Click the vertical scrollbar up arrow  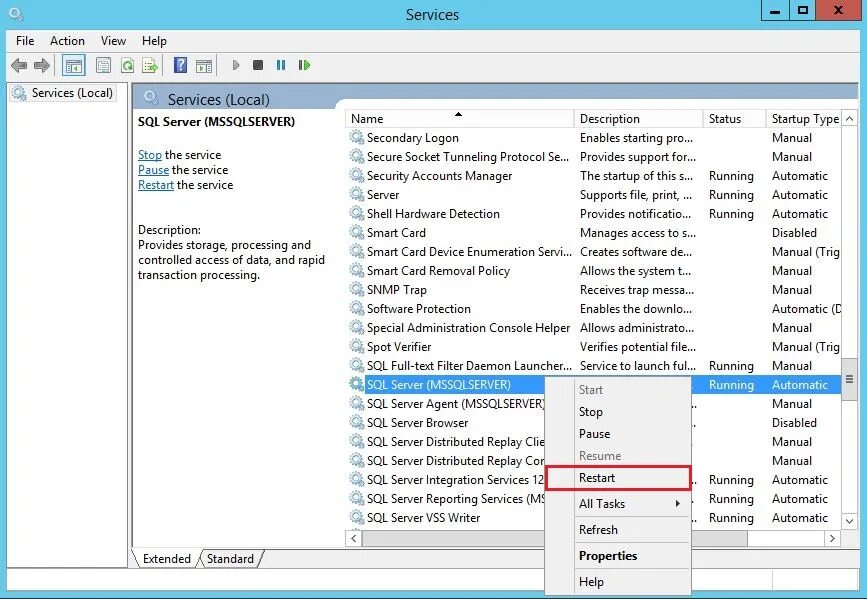pos(849,119)
